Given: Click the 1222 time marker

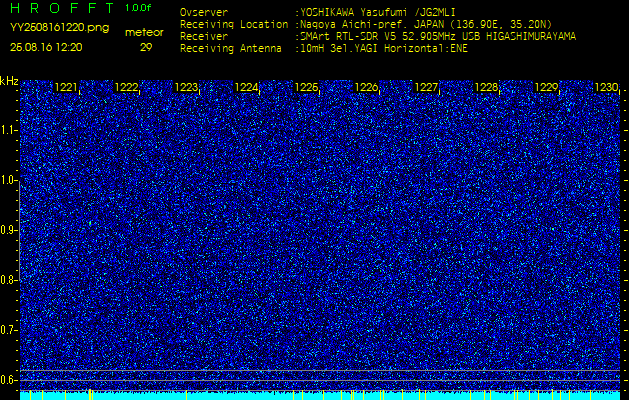Looking at the screenshot, I should [x=126, y=87].
